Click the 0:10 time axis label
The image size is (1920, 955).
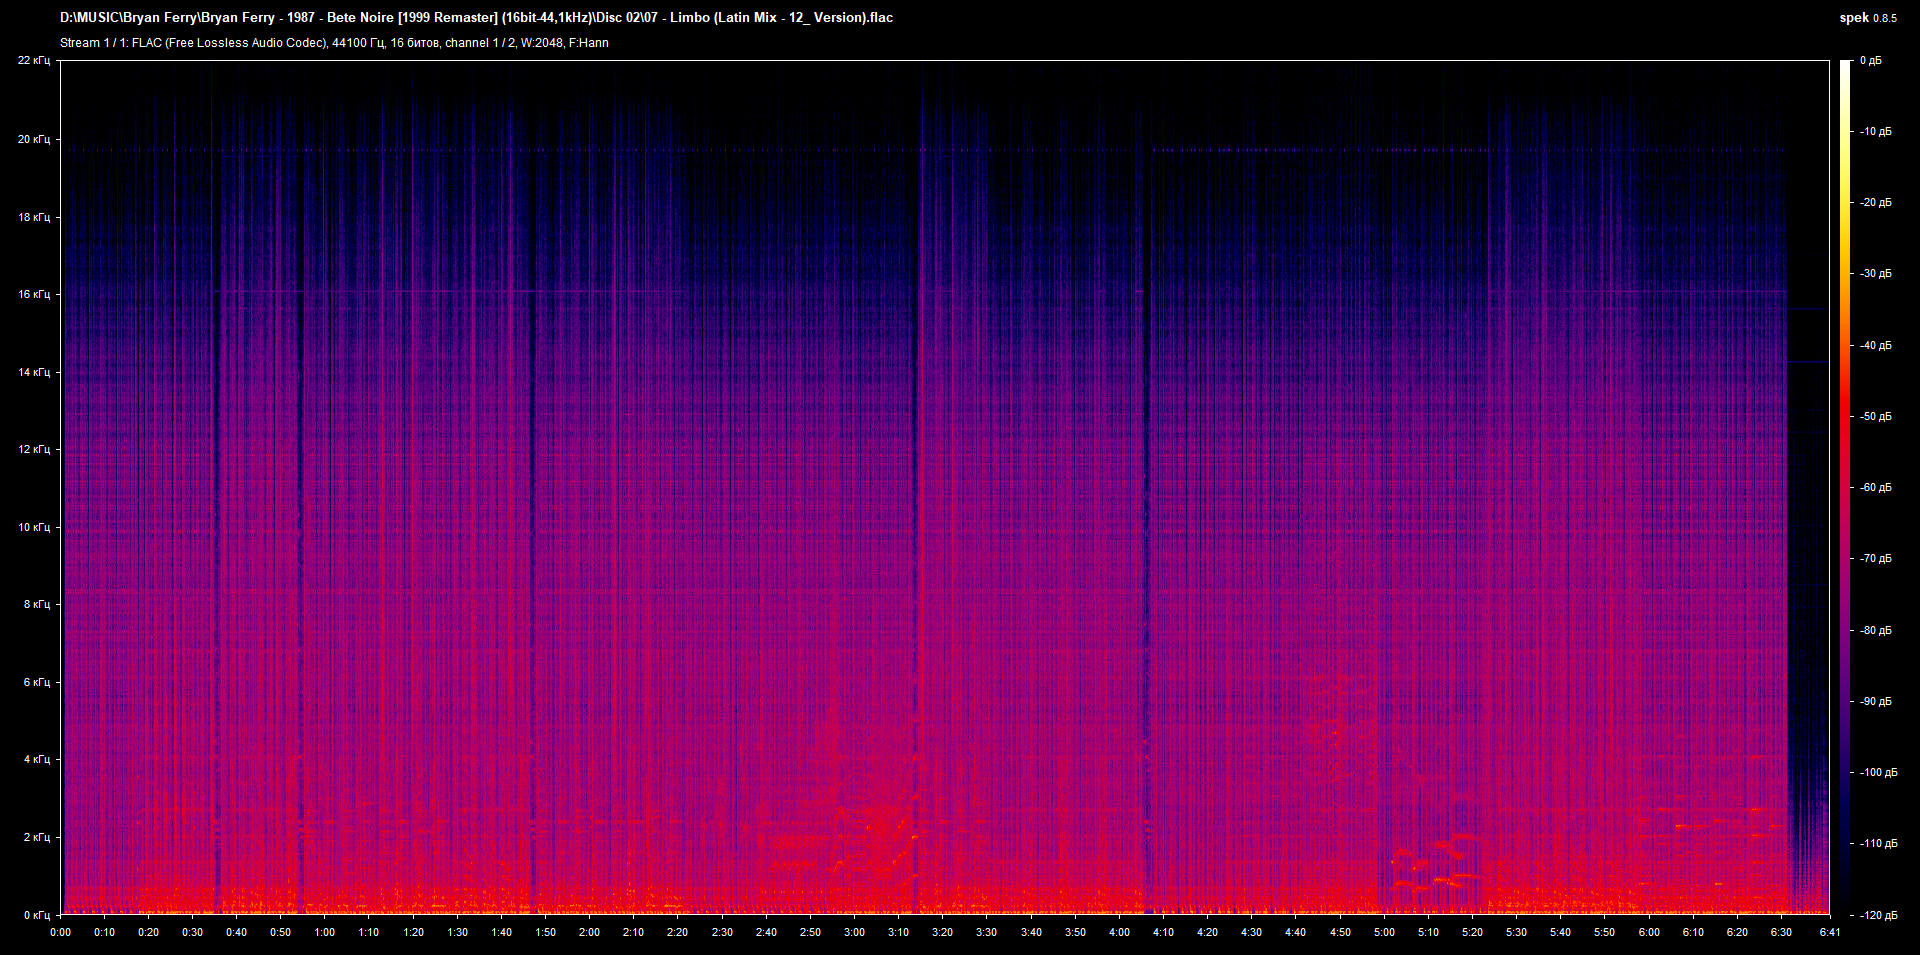point(104,933)
